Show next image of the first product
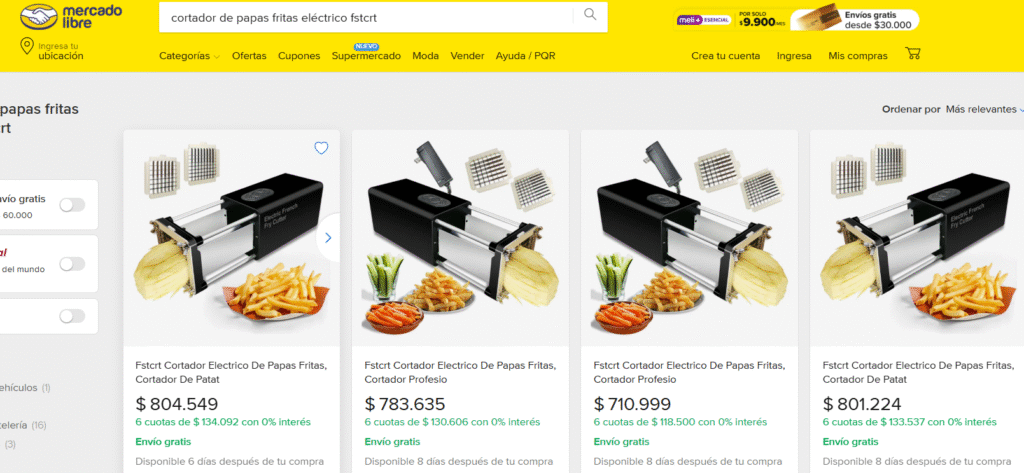 pyautogui.click(x=328, y=238)
